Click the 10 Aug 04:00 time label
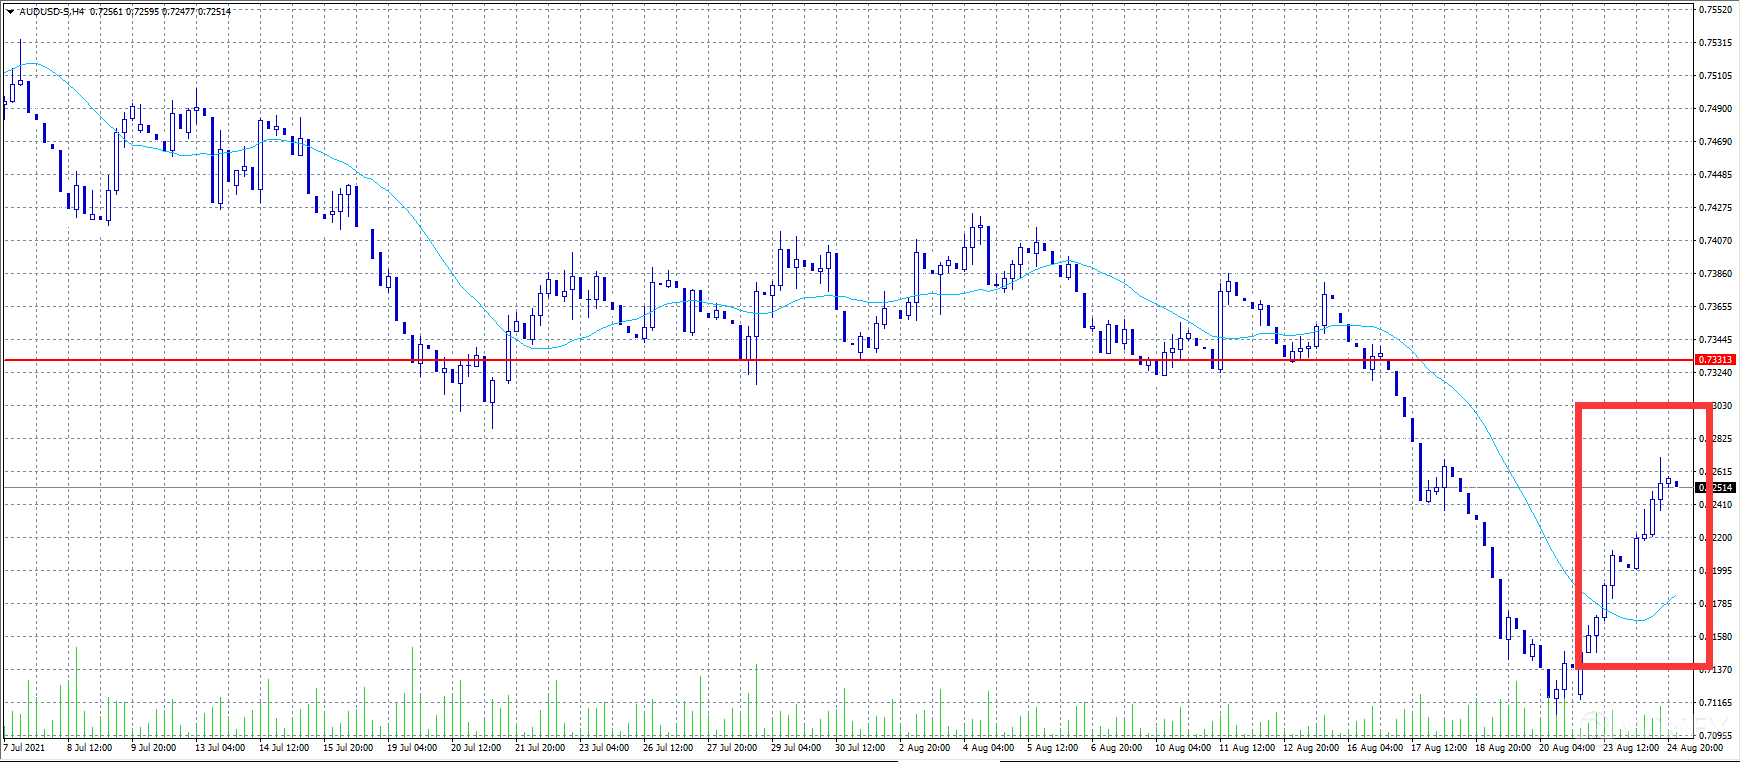1740x762 pixels. pos(1182,748)
